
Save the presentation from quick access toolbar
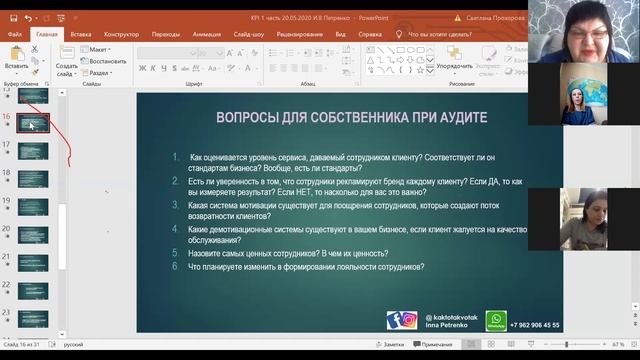[13, 18]
